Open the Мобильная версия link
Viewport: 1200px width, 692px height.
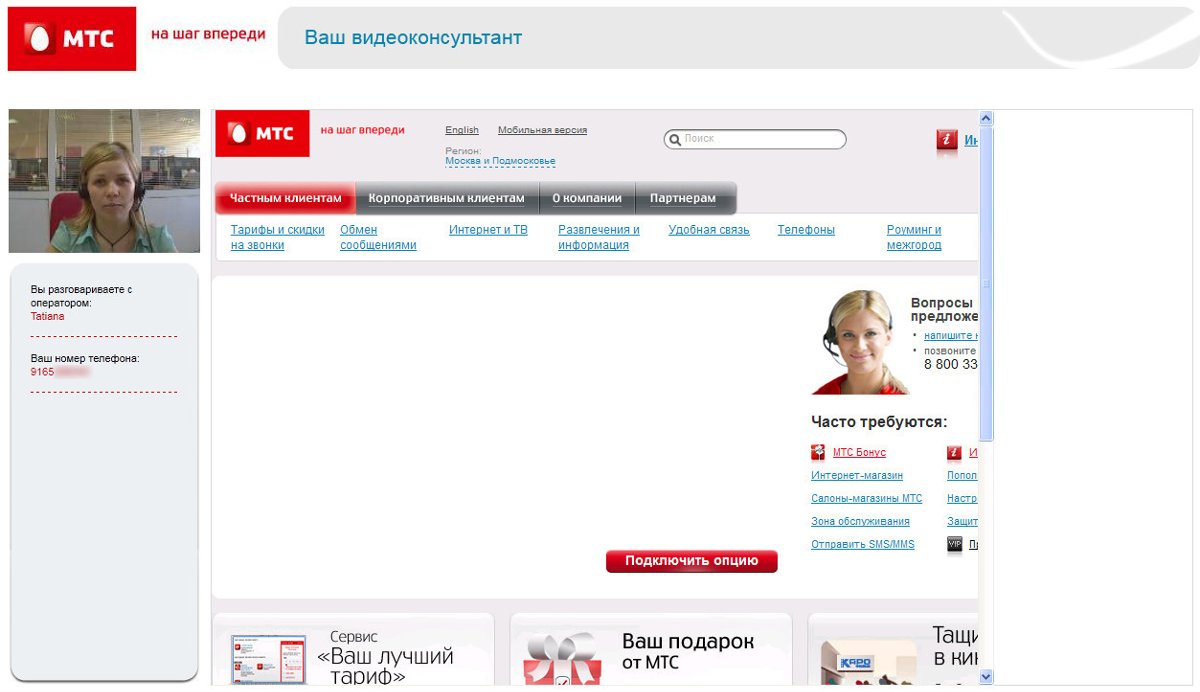coord(542,130)
